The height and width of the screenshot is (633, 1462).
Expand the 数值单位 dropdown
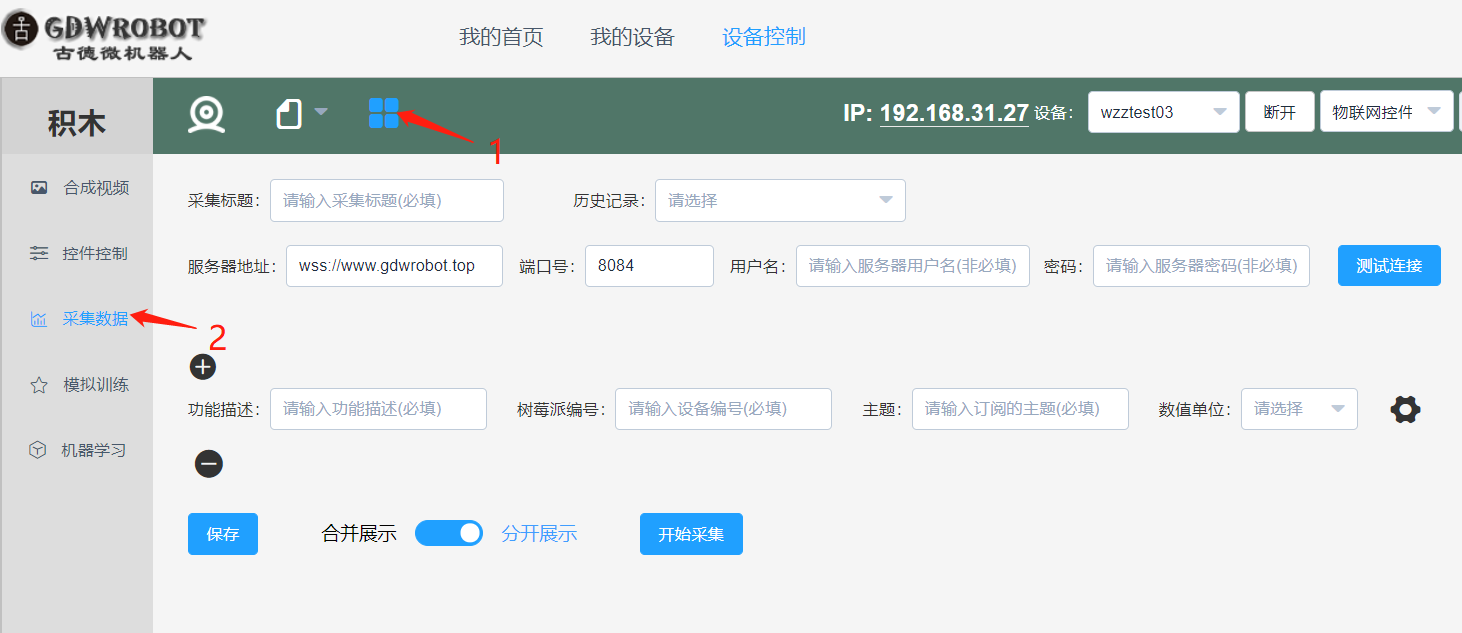[1299, 409]
